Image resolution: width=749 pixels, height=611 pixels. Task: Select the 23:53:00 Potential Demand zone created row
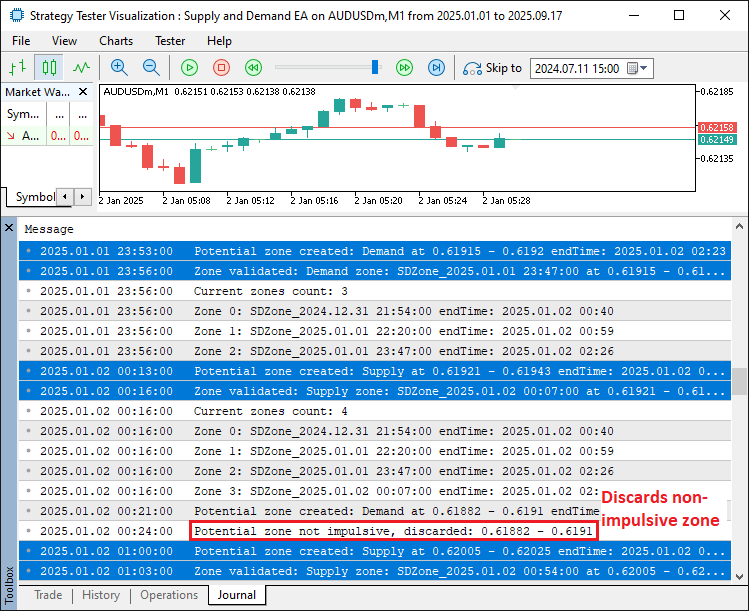[x=375, y=251]
